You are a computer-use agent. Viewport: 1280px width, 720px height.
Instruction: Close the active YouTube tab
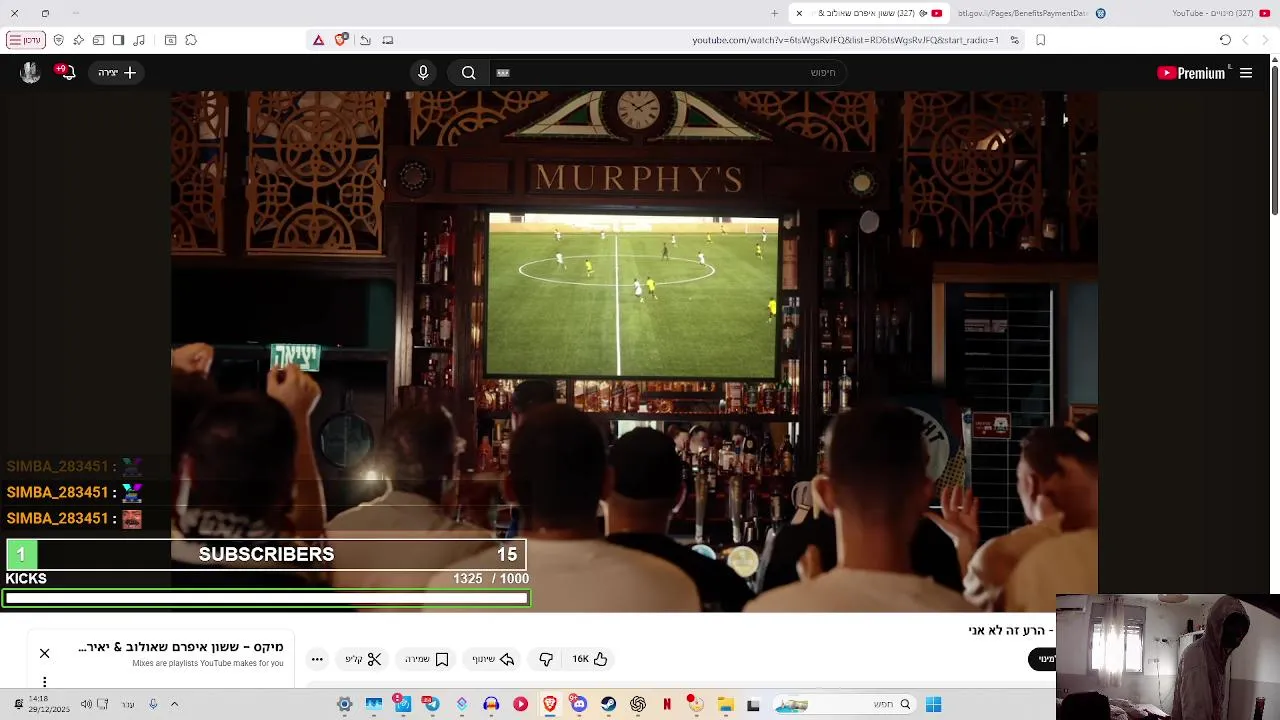pyautogui.click(x=798, y=13)
